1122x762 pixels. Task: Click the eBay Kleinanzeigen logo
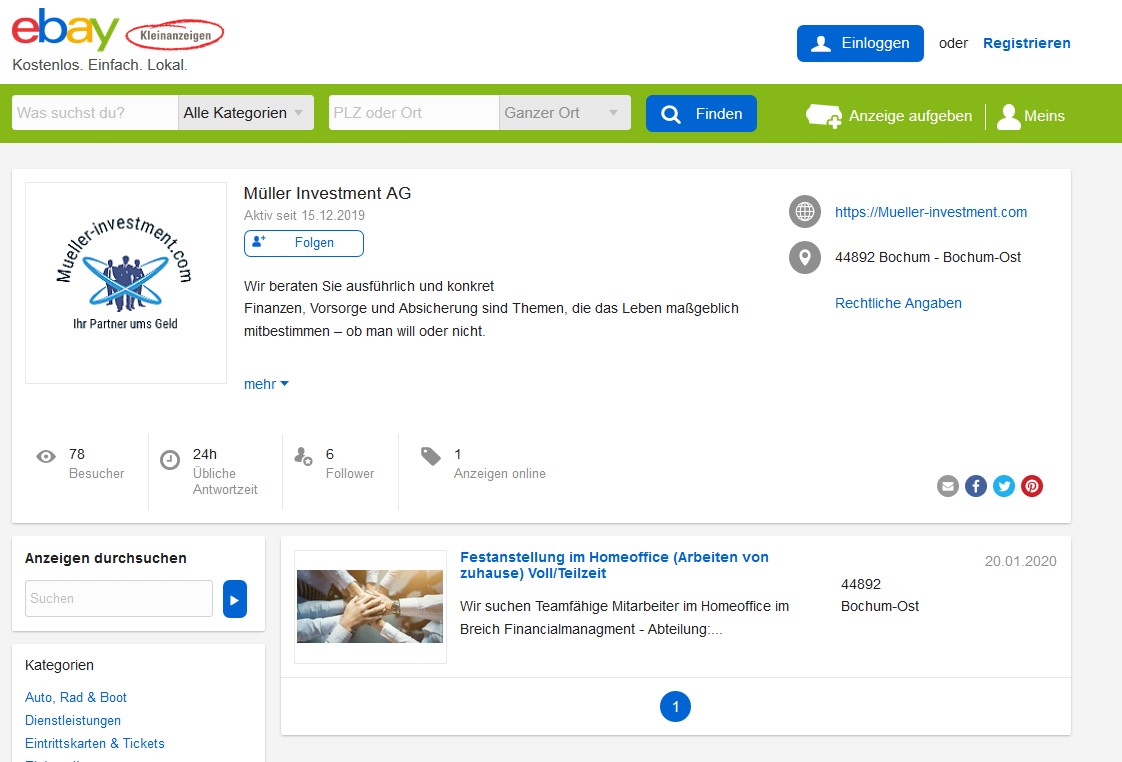[x=118, y=31]
